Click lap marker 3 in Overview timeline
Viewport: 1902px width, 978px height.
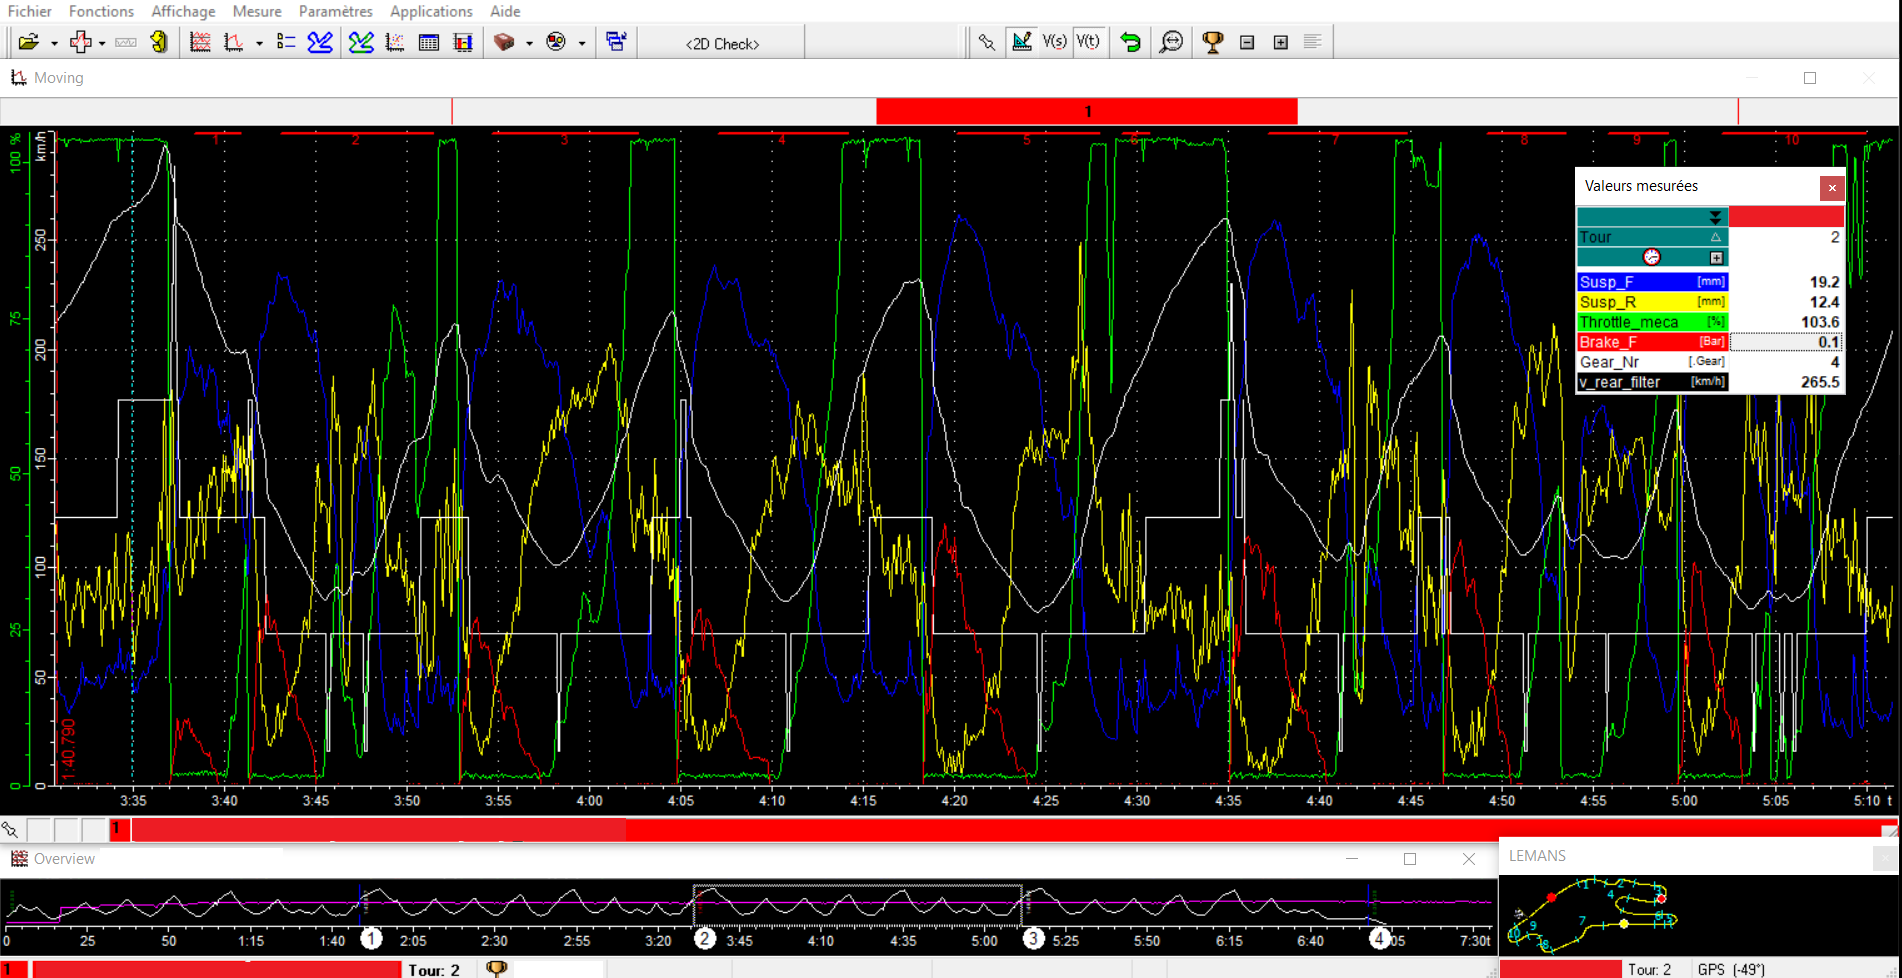click(x=1033, y=938)
